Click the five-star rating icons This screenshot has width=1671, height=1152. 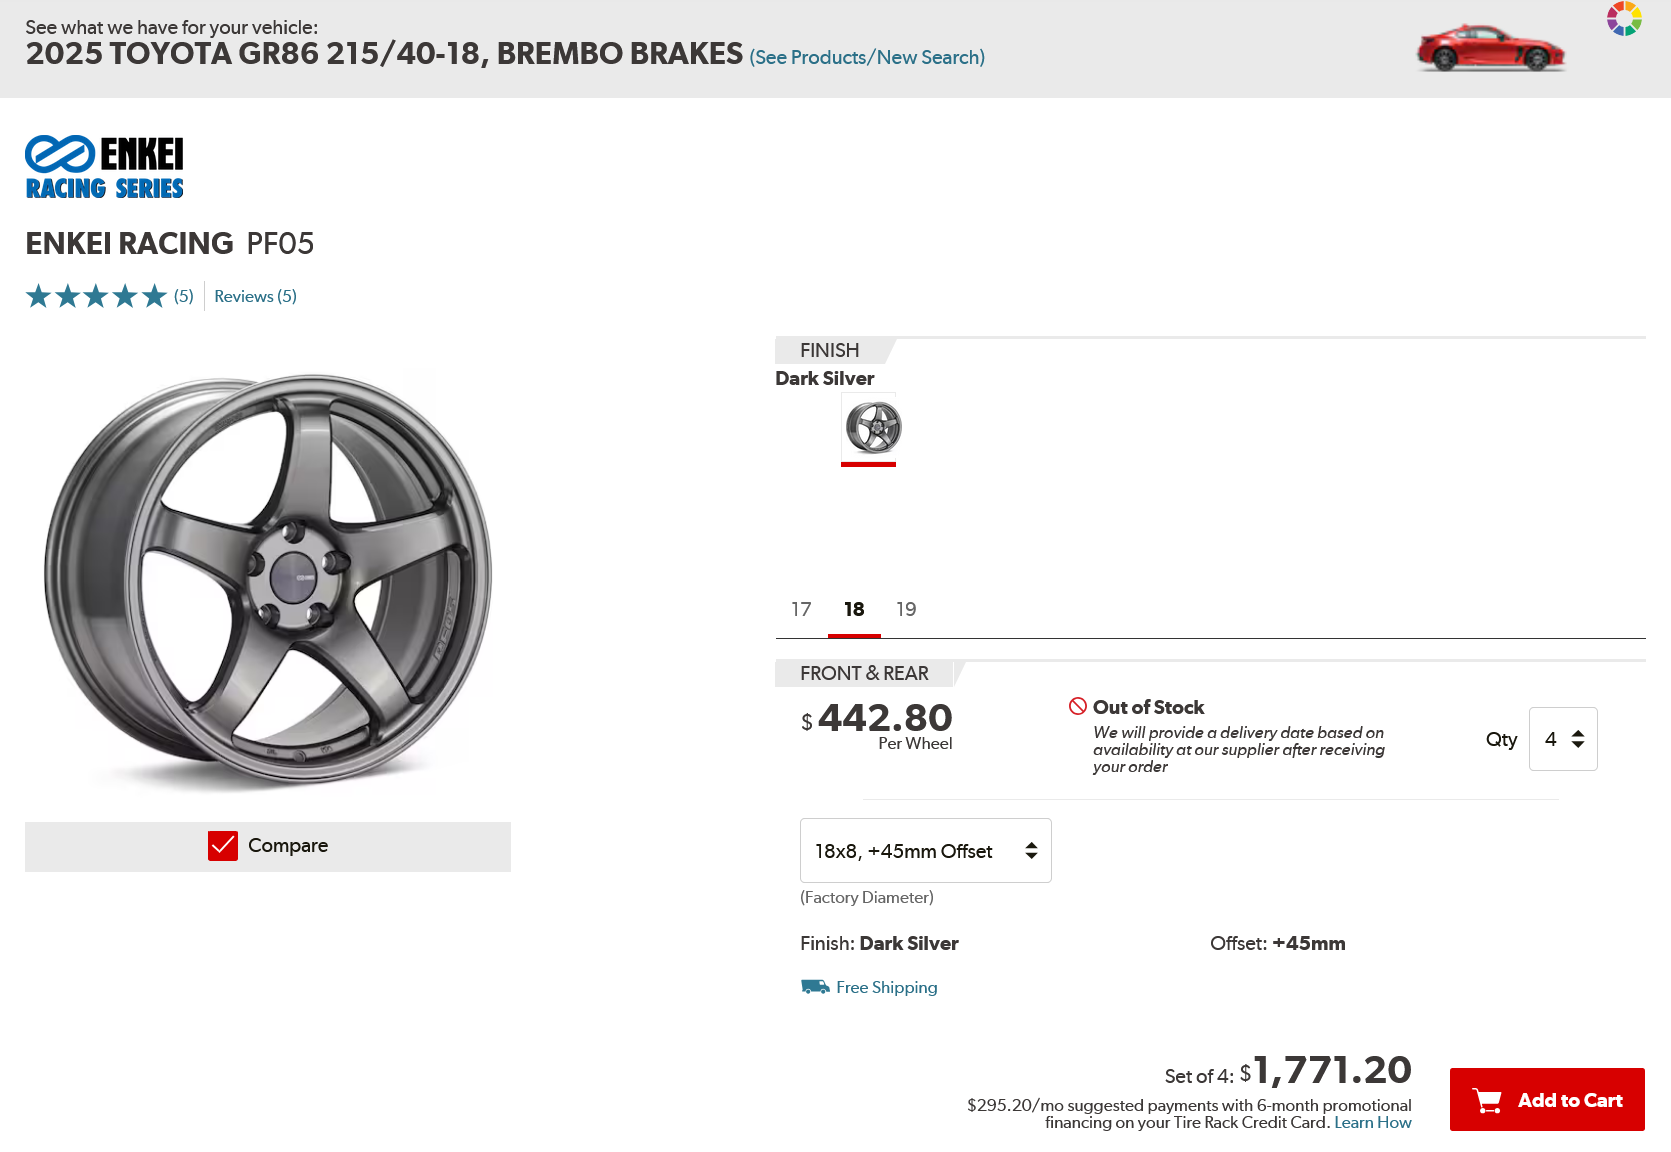pyautogui.click(x=96, y=296)
